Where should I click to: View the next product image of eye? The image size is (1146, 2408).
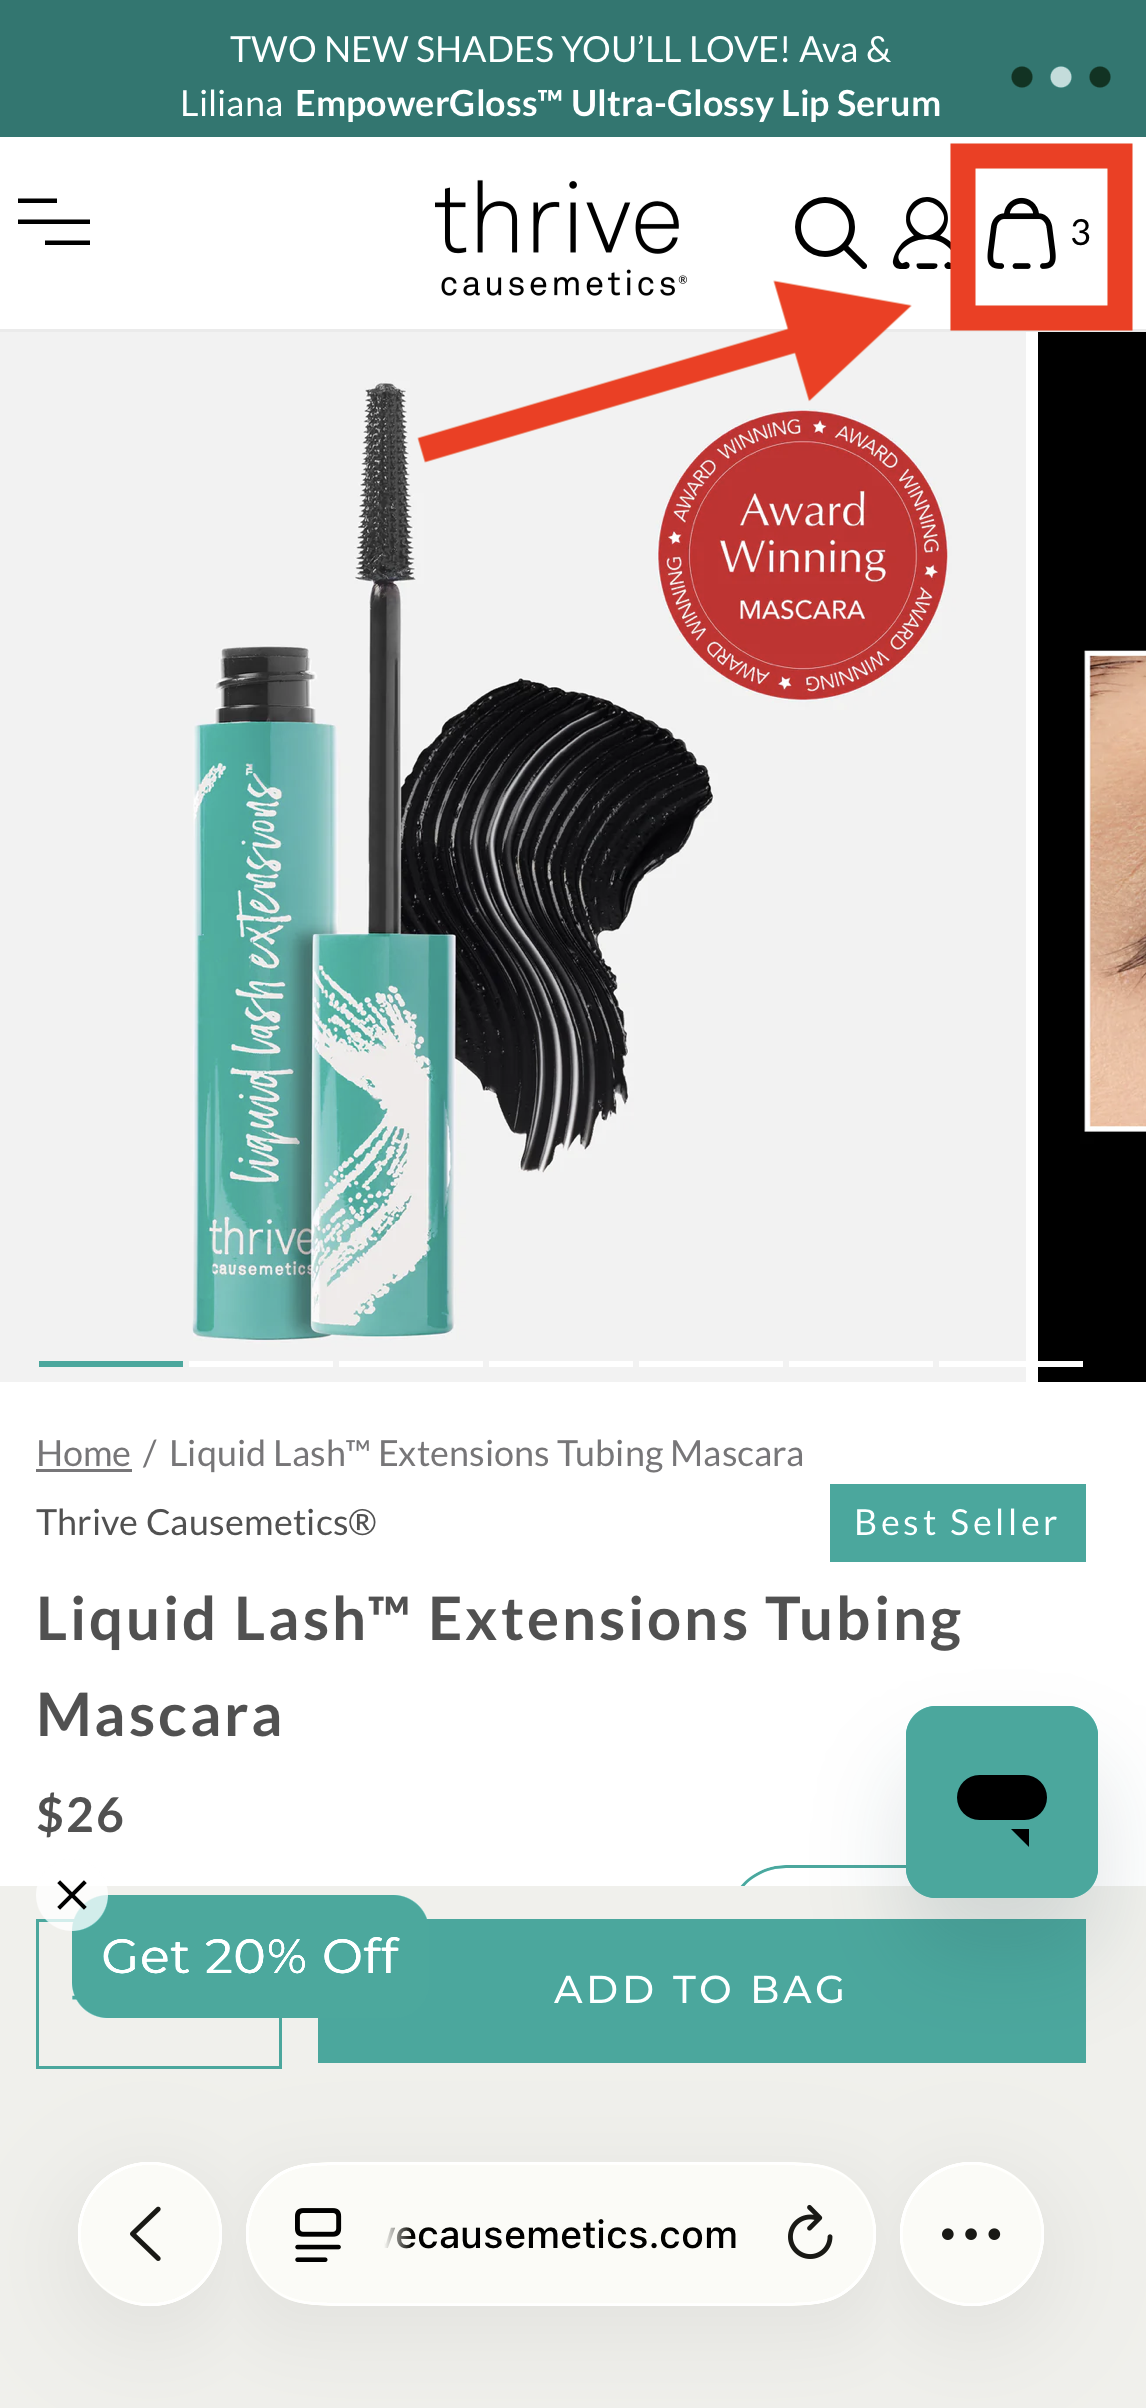pyautogui.click(x=1092, y=857)
